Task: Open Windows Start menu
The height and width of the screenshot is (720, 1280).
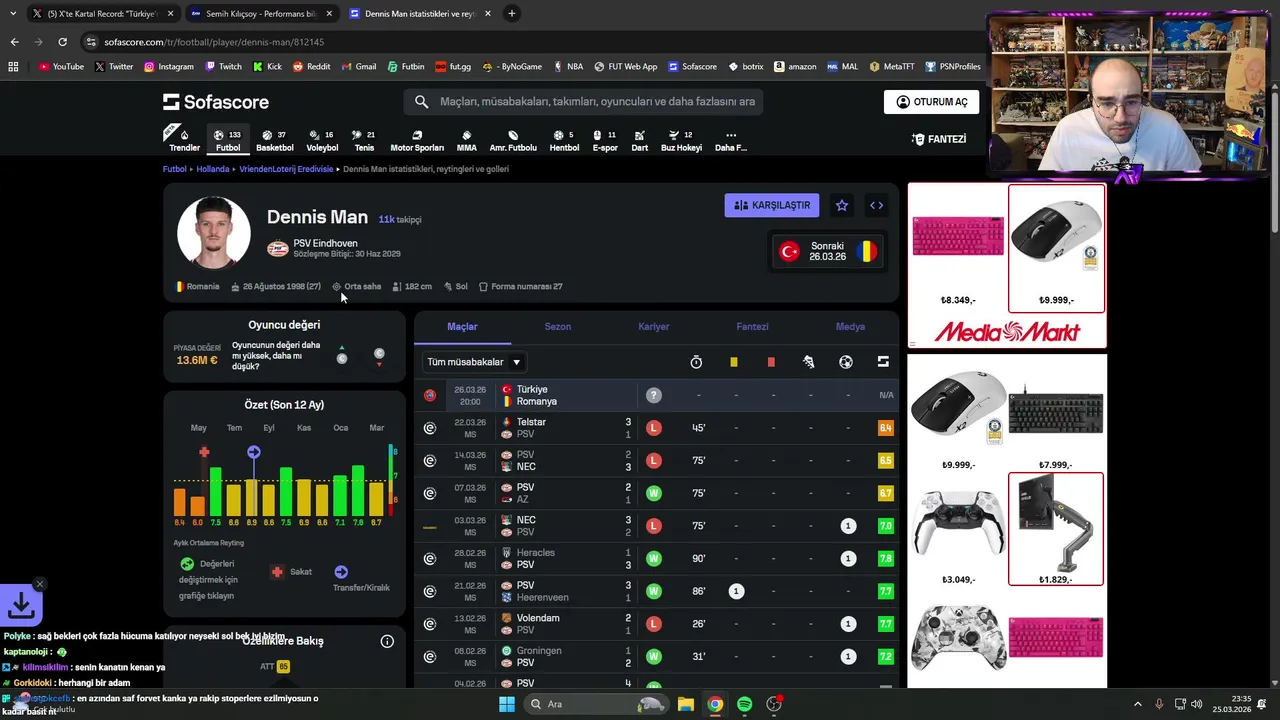Action: pos(507,704)
